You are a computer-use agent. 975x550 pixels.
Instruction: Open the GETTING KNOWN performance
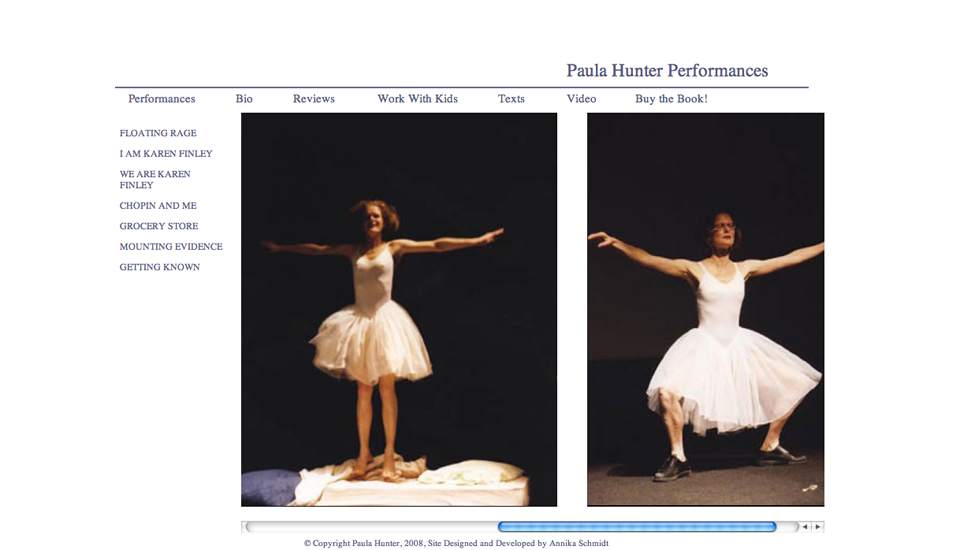(x=160, y=267)
